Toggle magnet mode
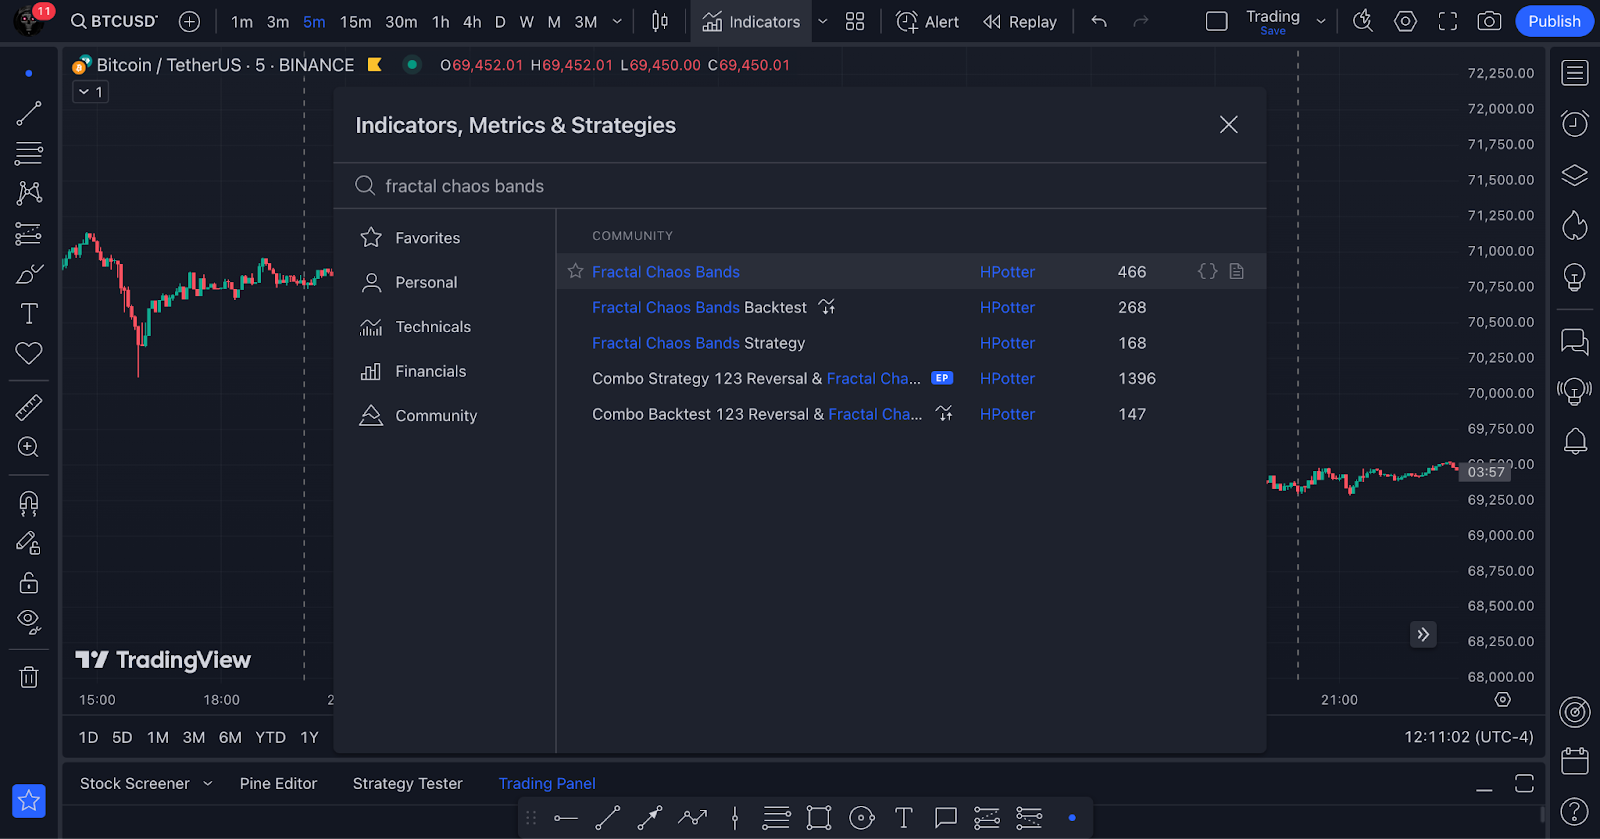 tap(29, 502)
